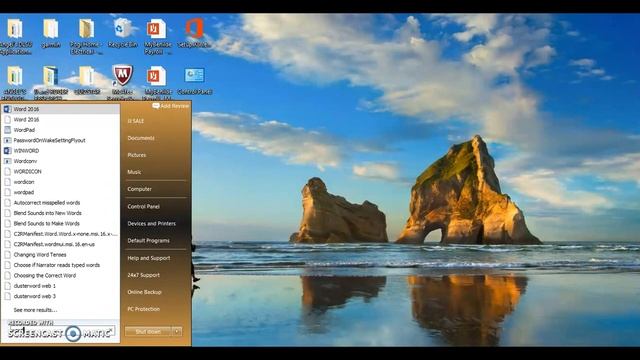
Task: Click See more results link
Action: tap(35, 310)
